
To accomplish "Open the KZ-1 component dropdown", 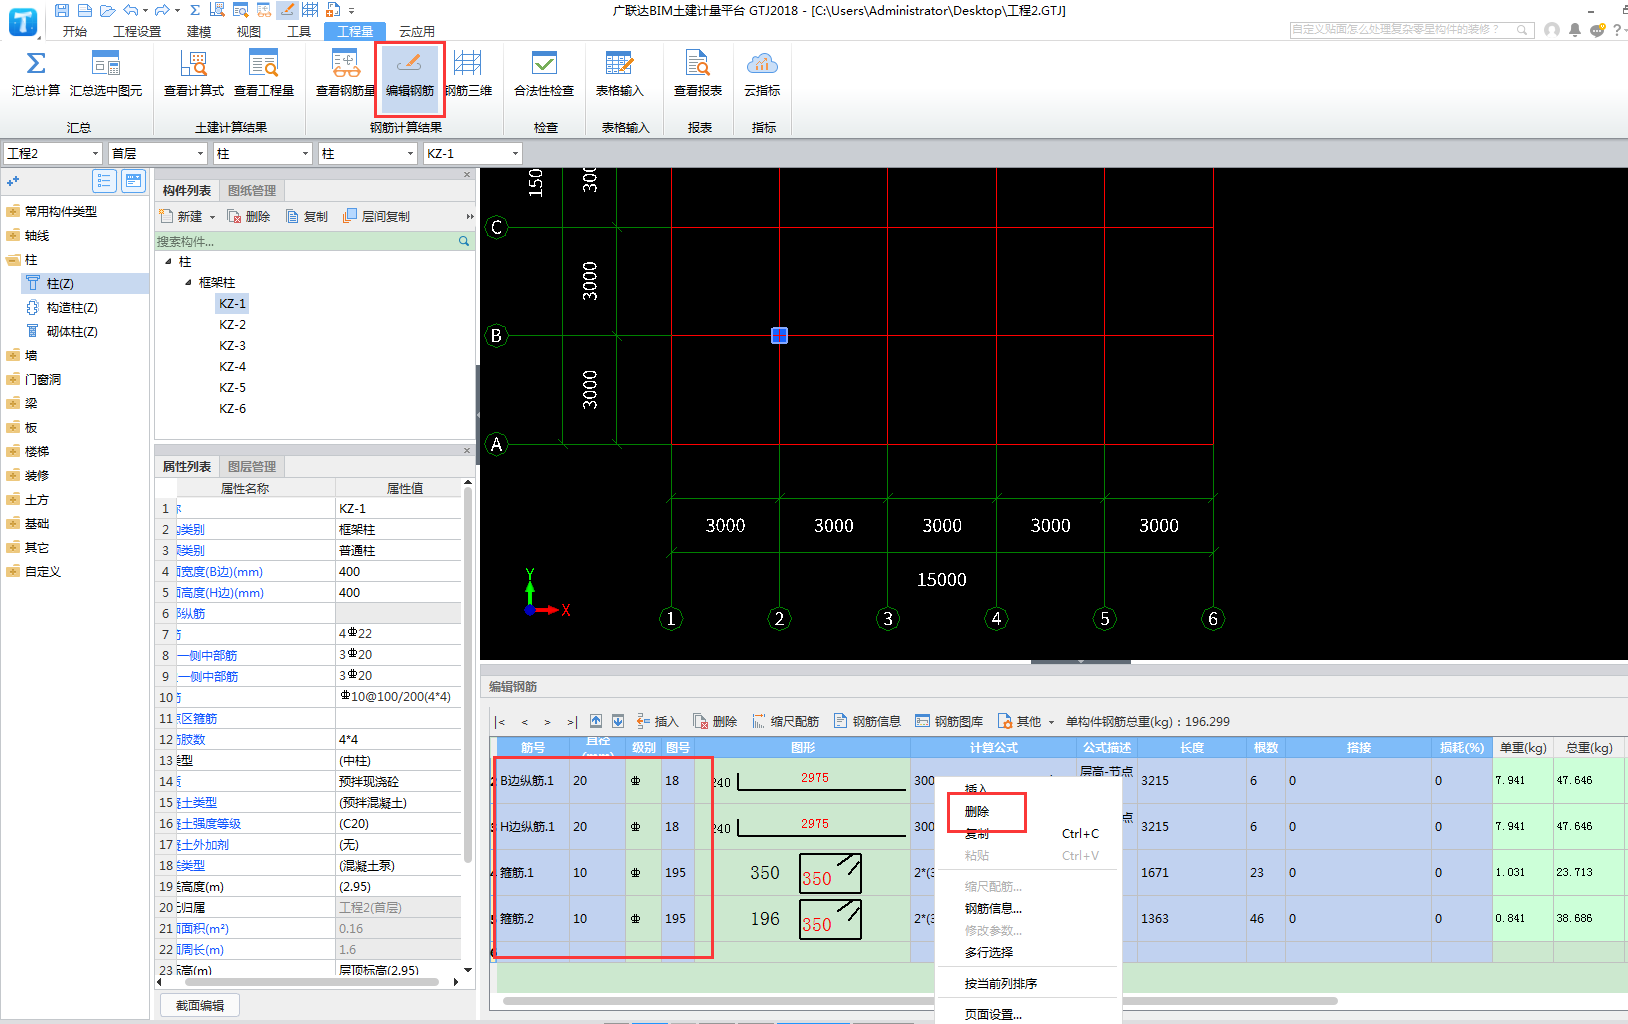I will (473, 153).
